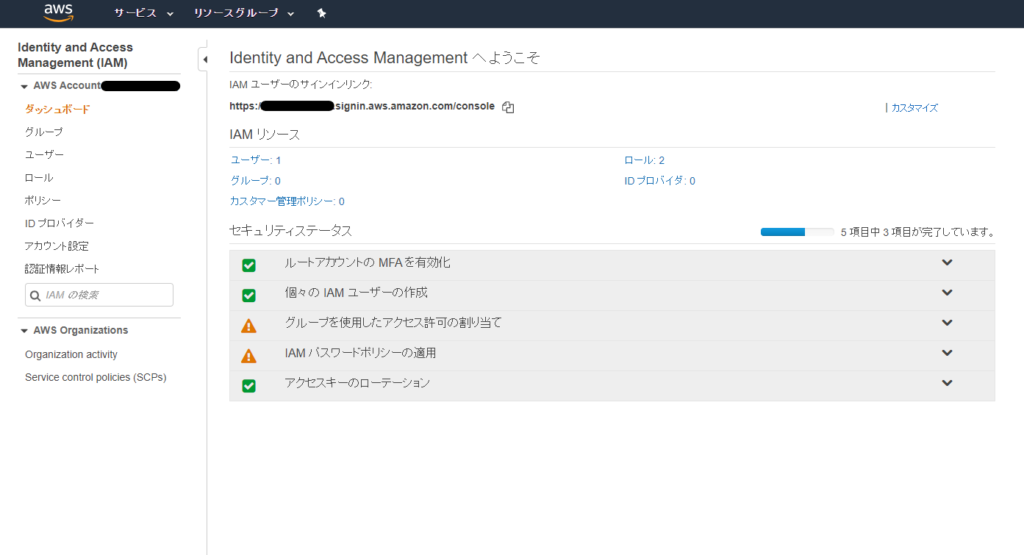Open the サービス dropdown menu
Image resolution: width=1024 pixels, height=555 pixels.
144,13
